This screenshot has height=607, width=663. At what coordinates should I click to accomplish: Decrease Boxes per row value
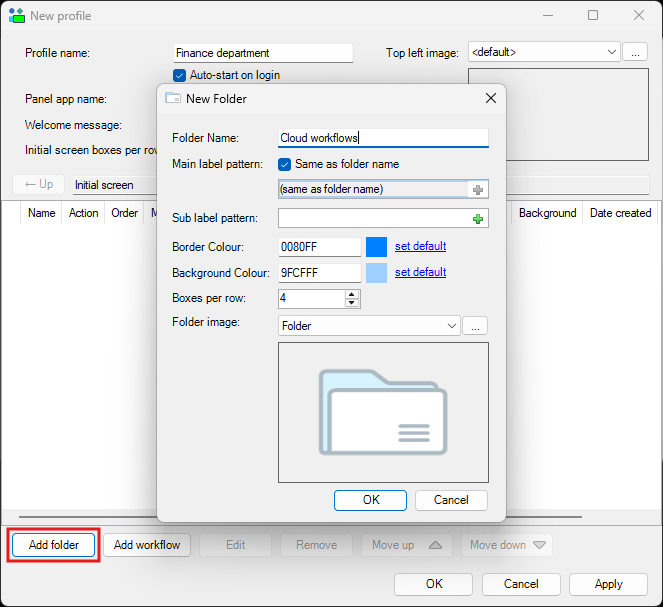(352, 303)
